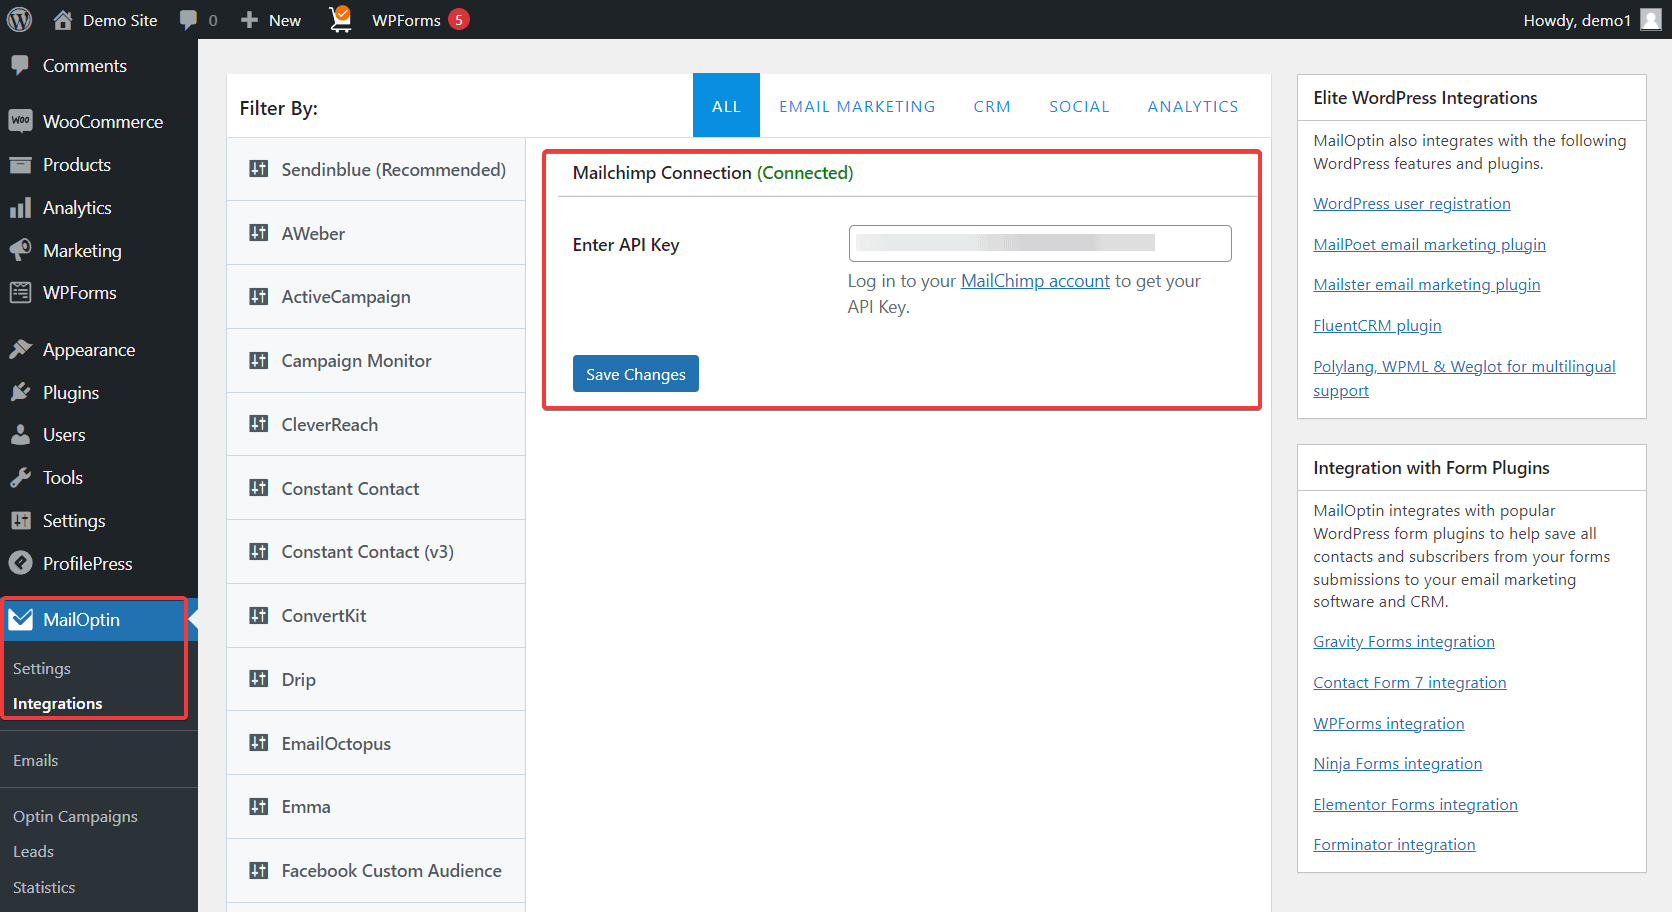Expand the Emma integration row
This screenshot has height=912, width=1672.
[376, 807]
